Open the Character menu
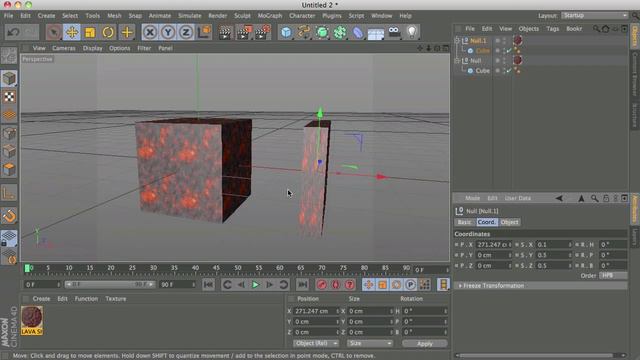The width and height of the screenshot is (640, 360). tap(302, 16)
